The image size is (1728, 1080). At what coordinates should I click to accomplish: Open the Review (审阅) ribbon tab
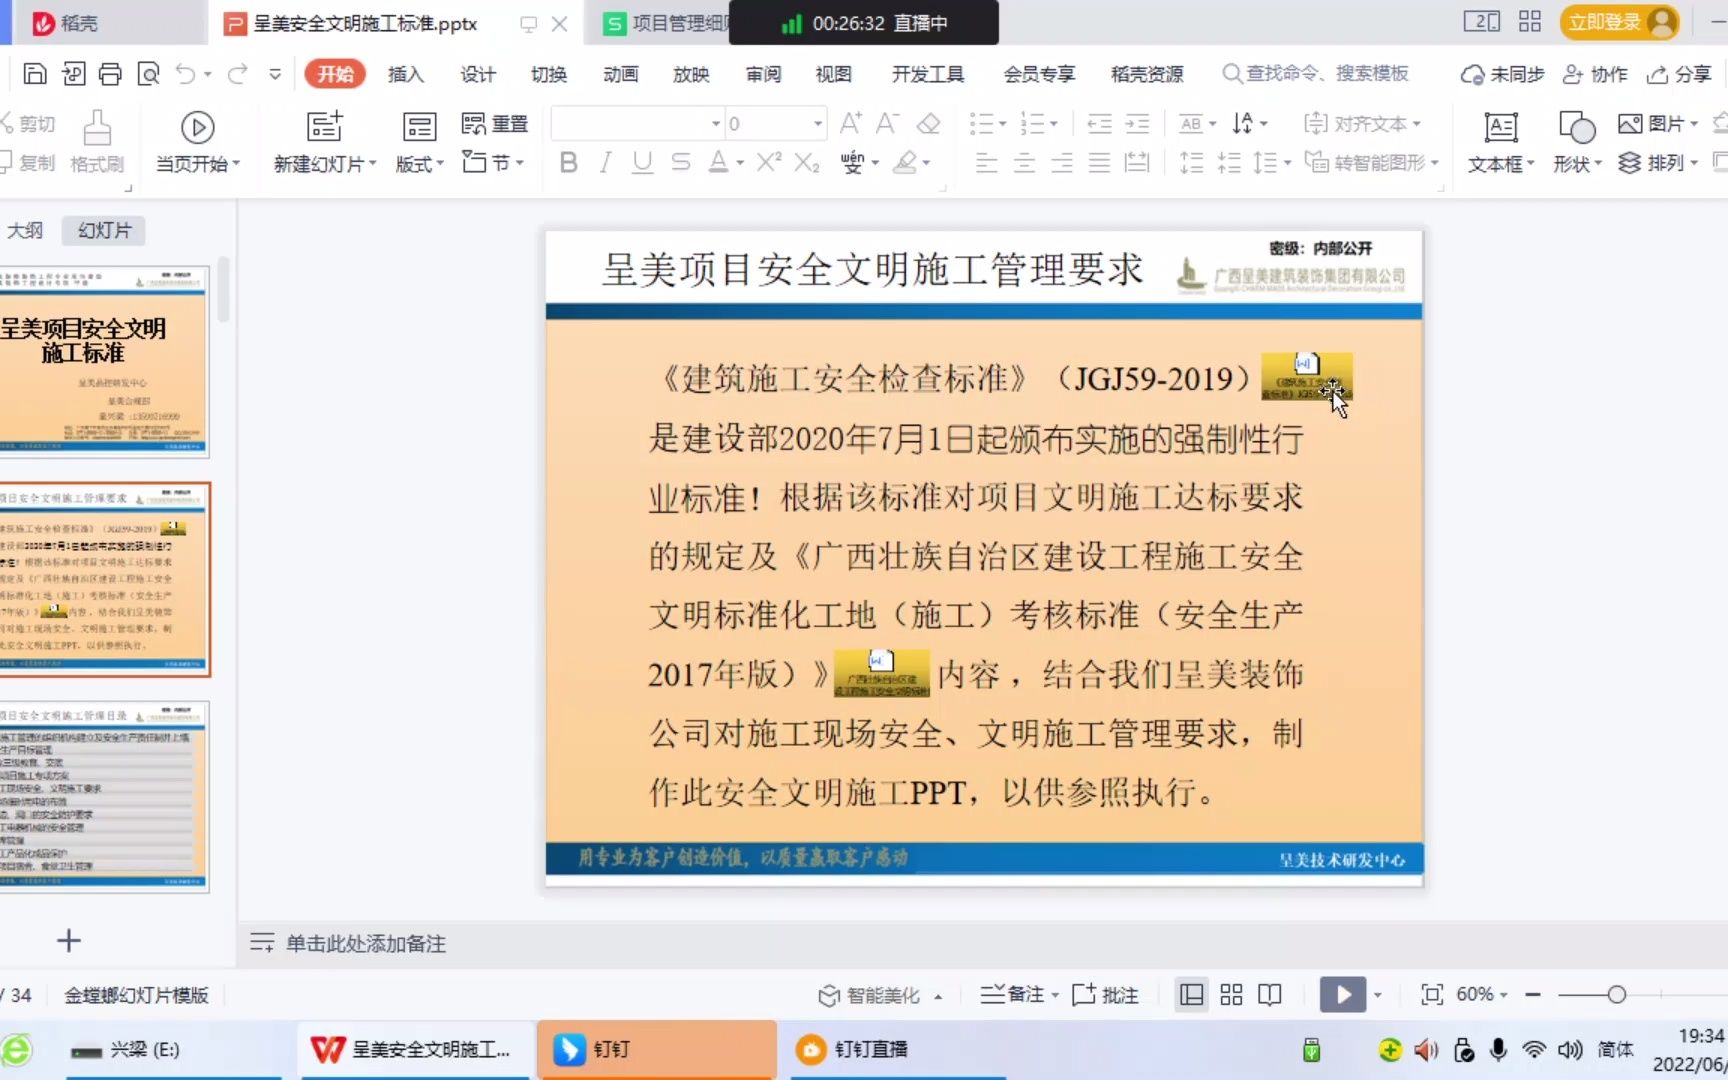point(763,74)
